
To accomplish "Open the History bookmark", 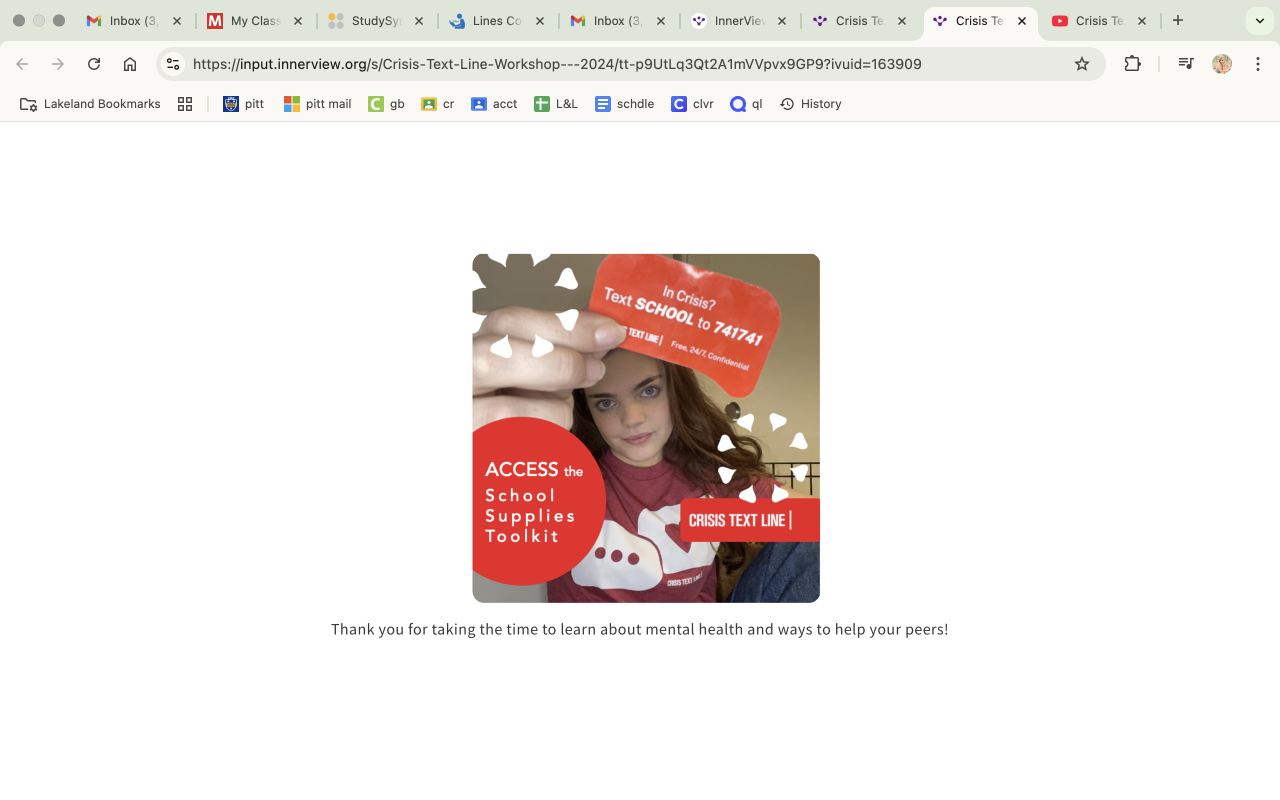I will coord(810,104).
